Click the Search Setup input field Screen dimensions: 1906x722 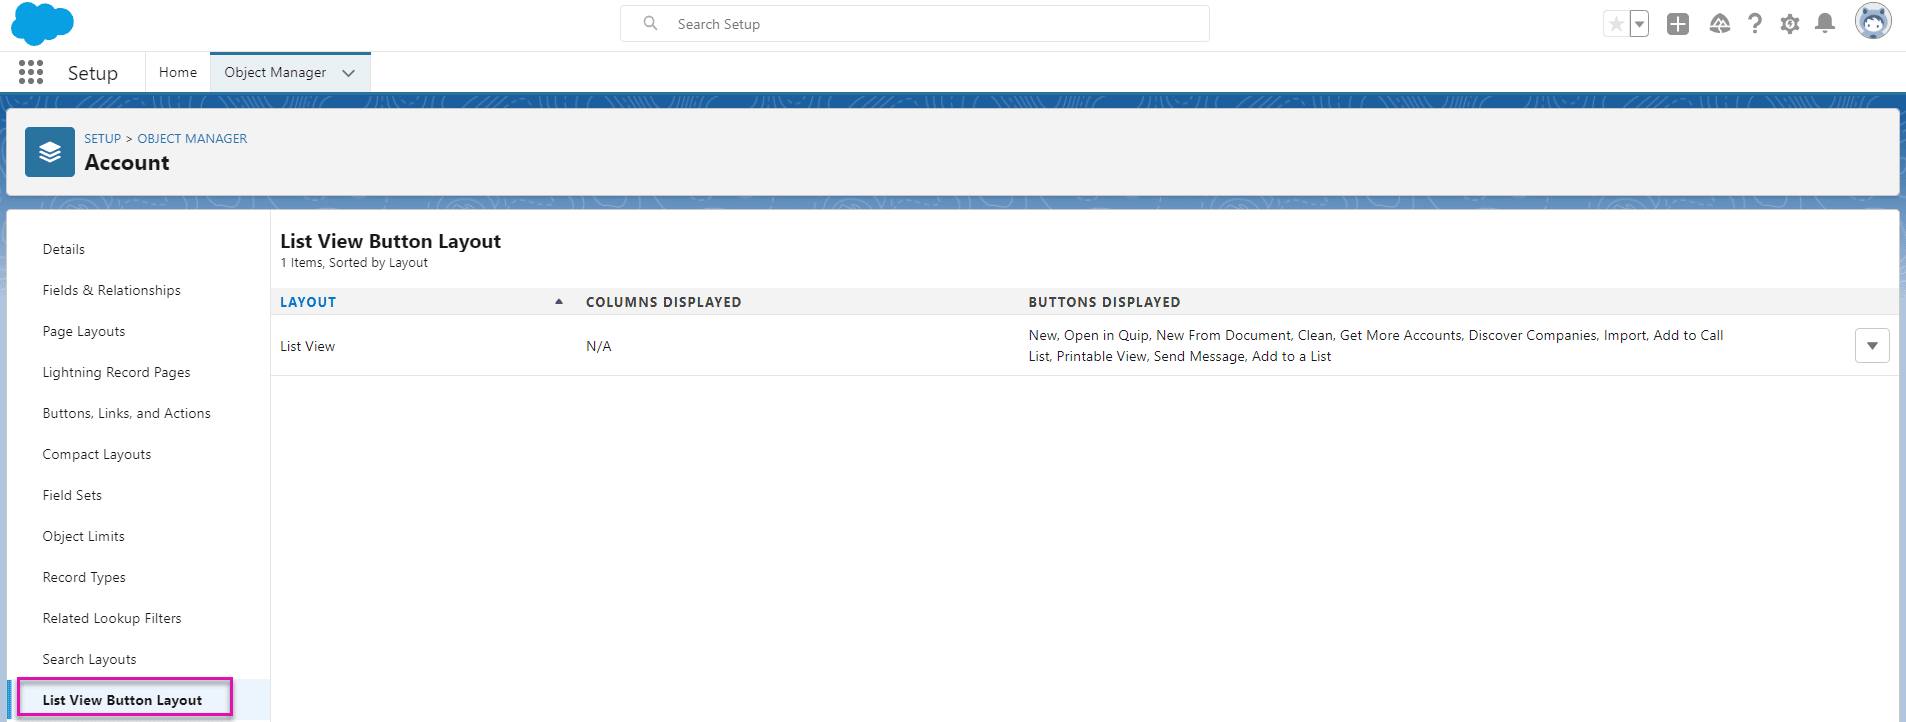tap(930, 24)
